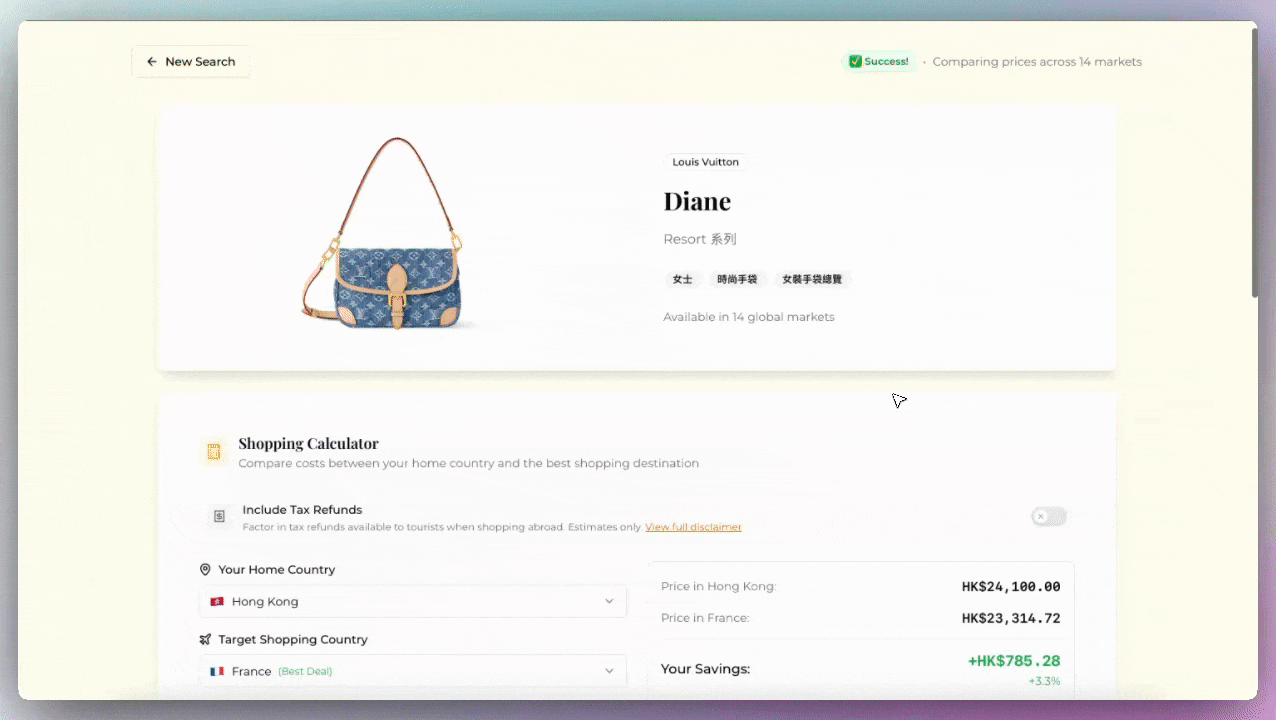1276x720 pixels.
Task: Open the France target country dropdown
Action: (412, 671)
